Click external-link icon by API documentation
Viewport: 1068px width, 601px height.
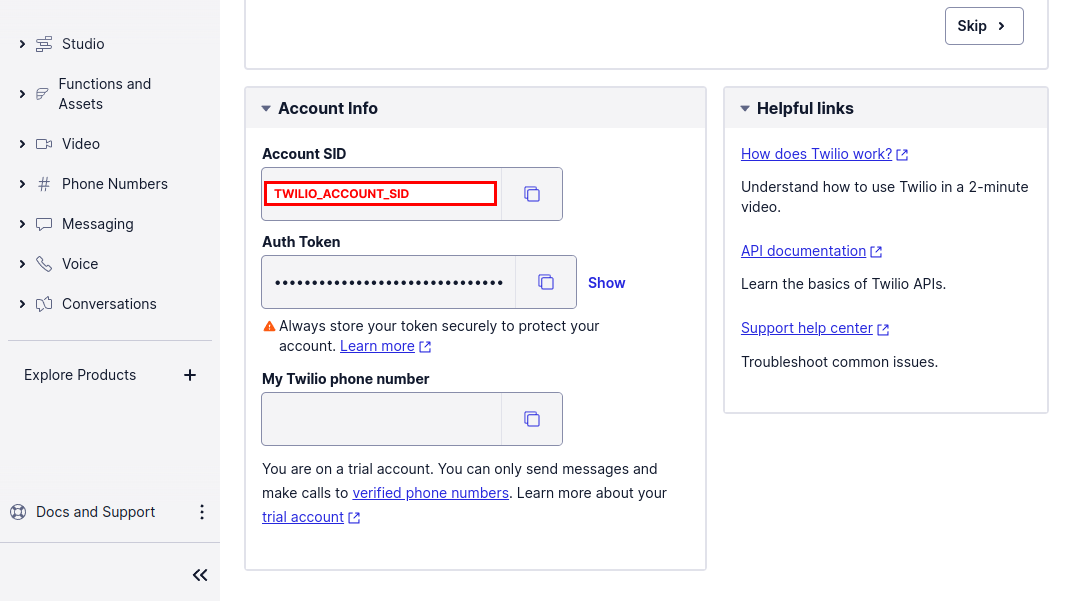(876, 251)
